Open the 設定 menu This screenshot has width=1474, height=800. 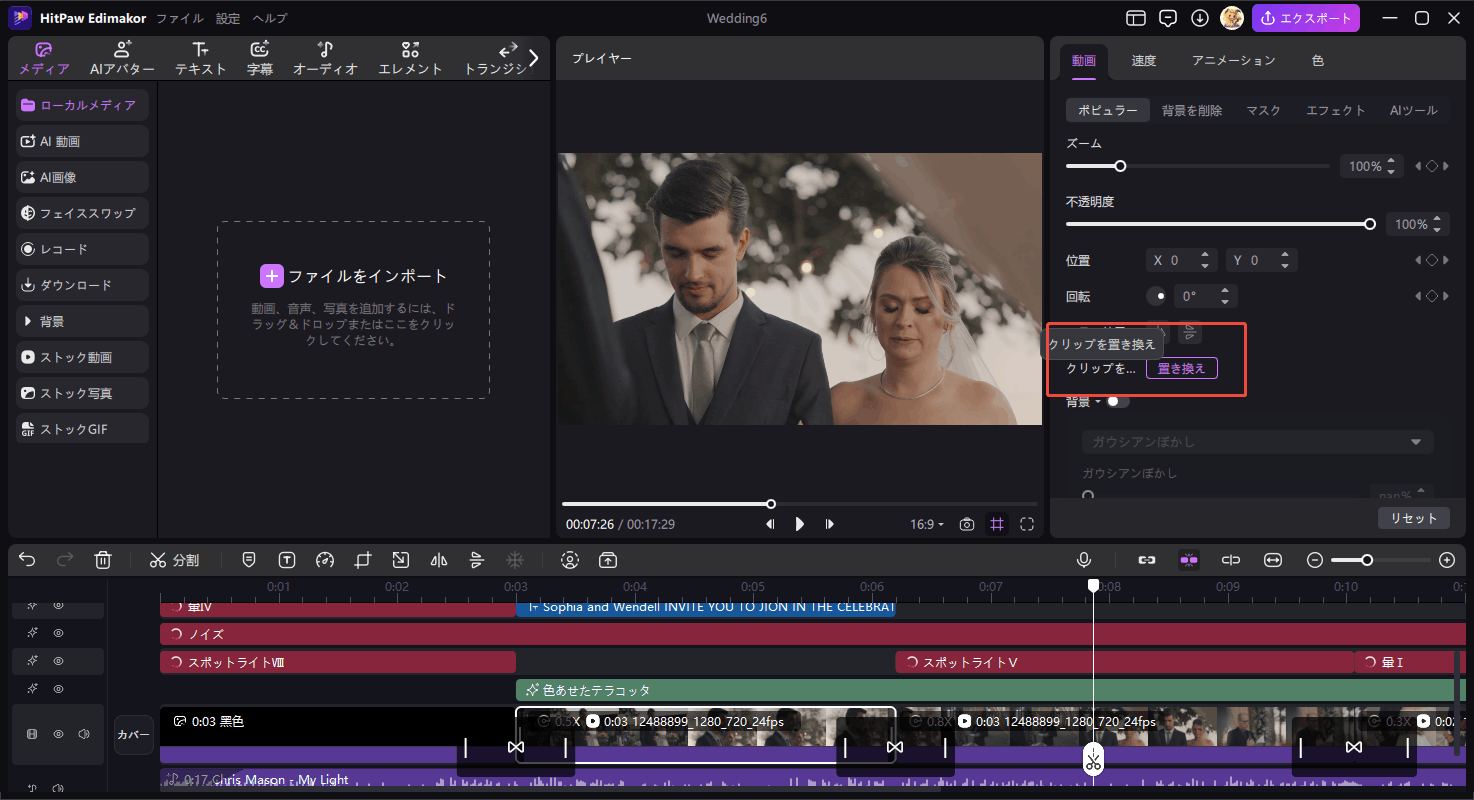228,18
